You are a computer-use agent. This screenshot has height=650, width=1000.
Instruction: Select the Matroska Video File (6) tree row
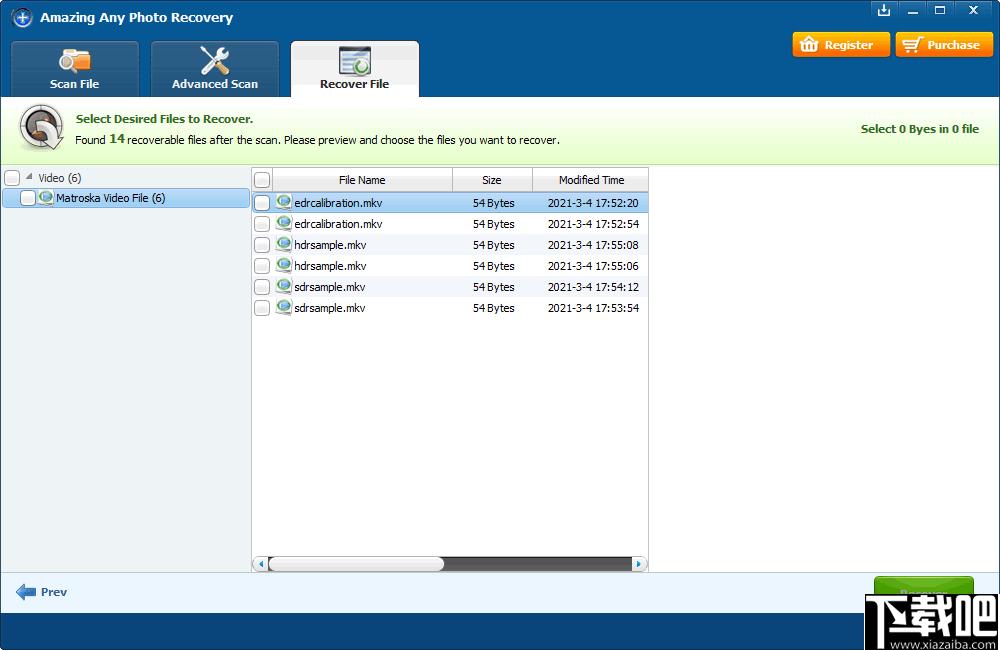tap(126, 198)
